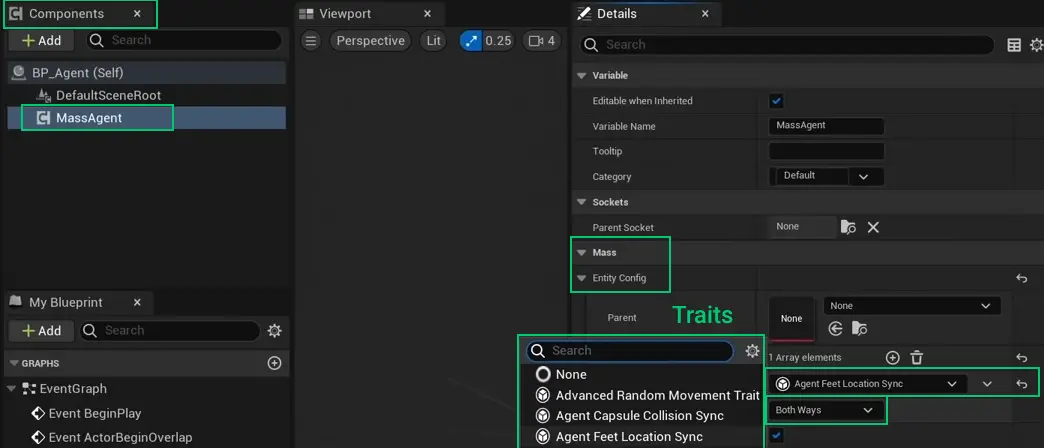Click the Tooltip text field
The width and height of the screenshot is (1044, 448).
(826, 151)
